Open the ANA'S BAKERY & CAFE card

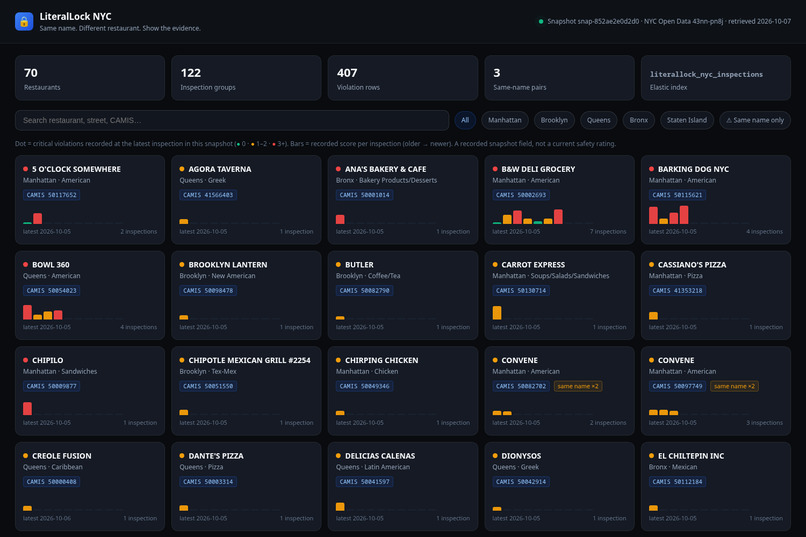point(402,199)
